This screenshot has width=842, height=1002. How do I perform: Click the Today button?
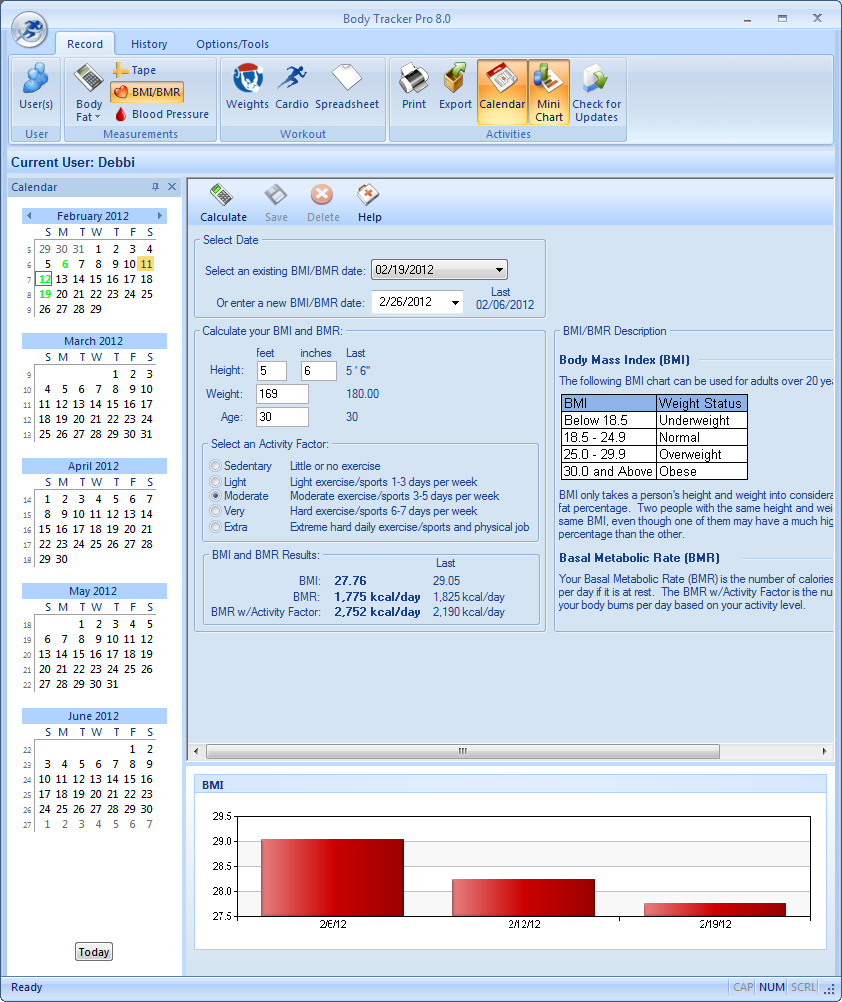(94, 952)
